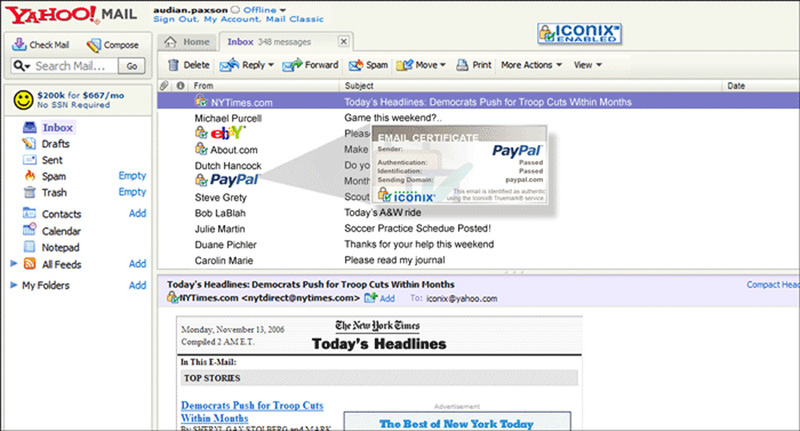Click the Forward toolbar button
800x431 pixels.
[x=310, y=65]
